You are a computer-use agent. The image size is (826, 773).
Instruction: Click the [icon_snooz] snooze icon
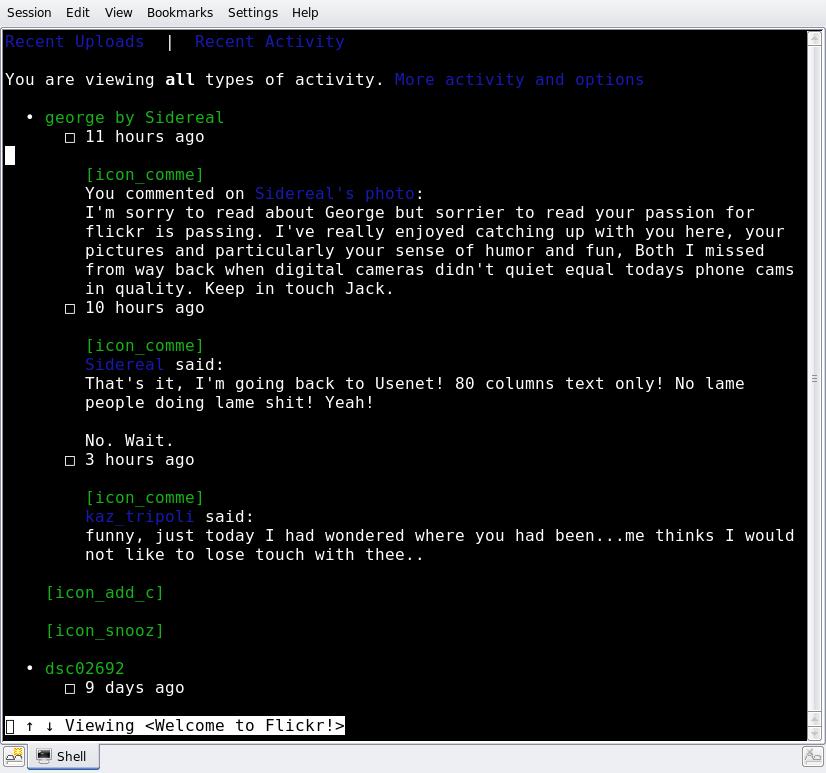pyautogui.click(x=104, y=631)
